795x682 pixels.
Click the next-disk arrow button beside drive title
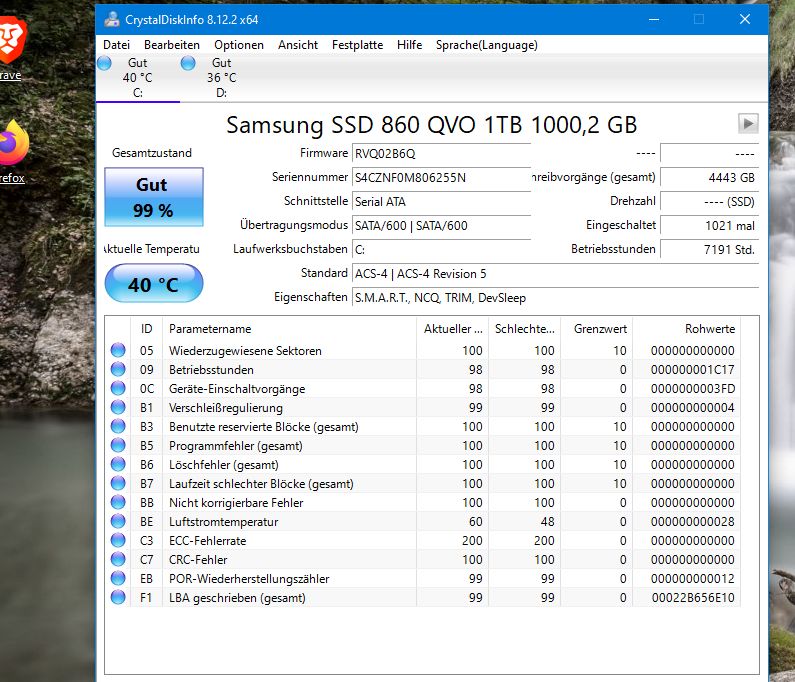748,123
